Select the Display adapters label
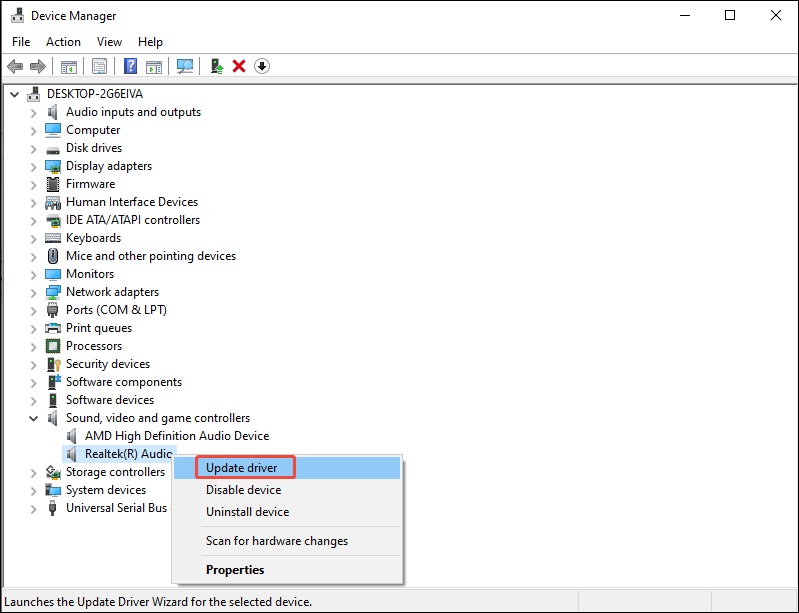Image resolution: width=799 pixels, height=613 pixels. (109, 166)
